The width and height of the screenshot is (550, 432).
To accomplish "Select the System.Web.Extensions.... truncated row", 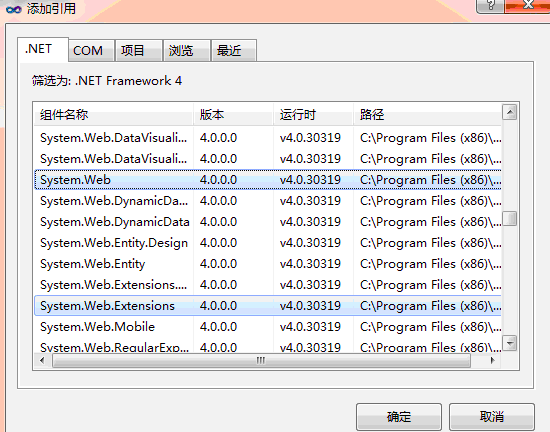I will point(268,285).
